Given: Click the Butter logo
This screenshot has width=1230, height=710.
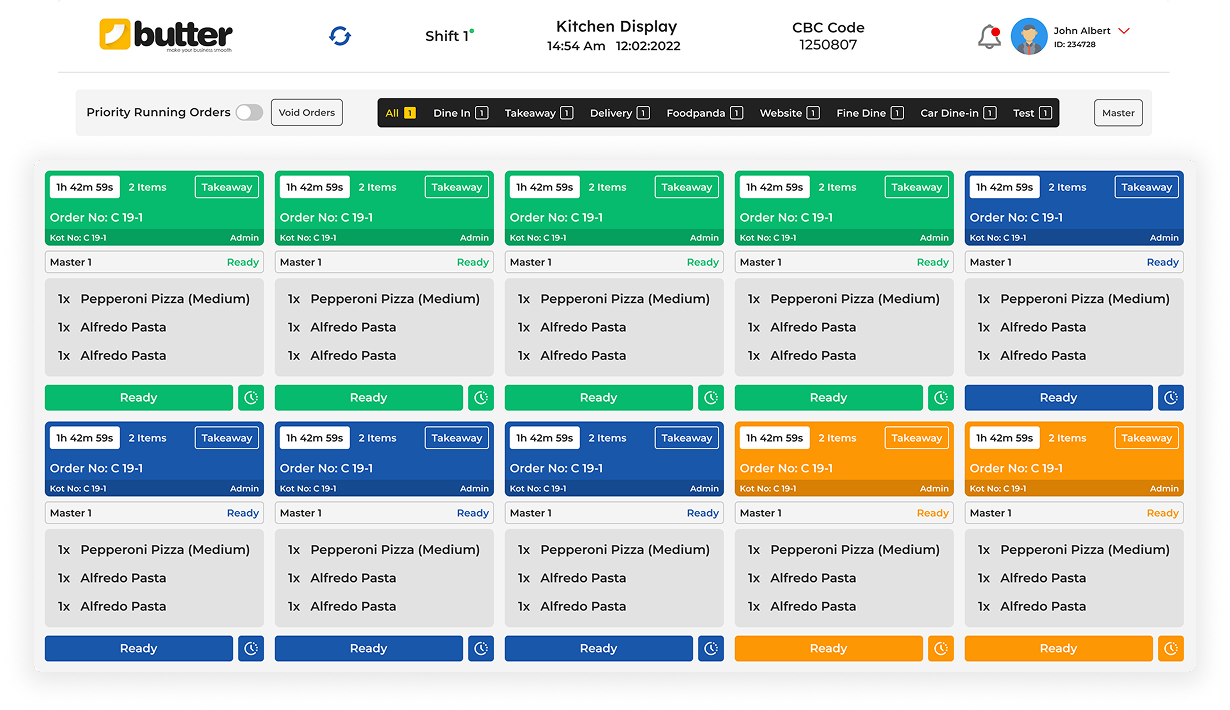Looking at the screenshot, I should tap(166, 35).
